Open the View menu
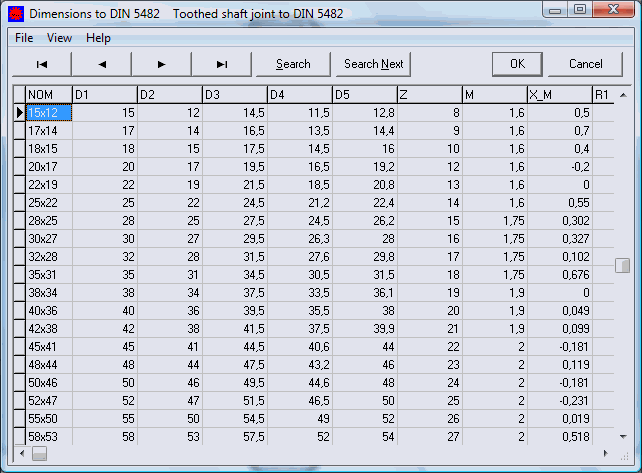The width and height of the screenshot is (642, 473). pyautogui.click(x=59, y=38)
